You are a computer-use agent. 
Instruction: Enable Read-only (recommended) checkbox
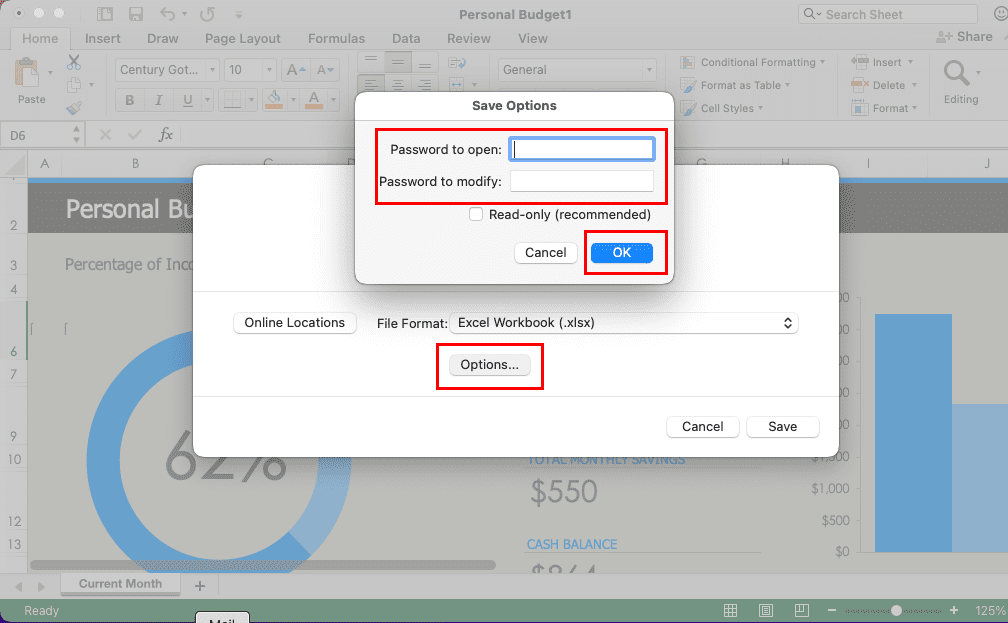(476, 214)
